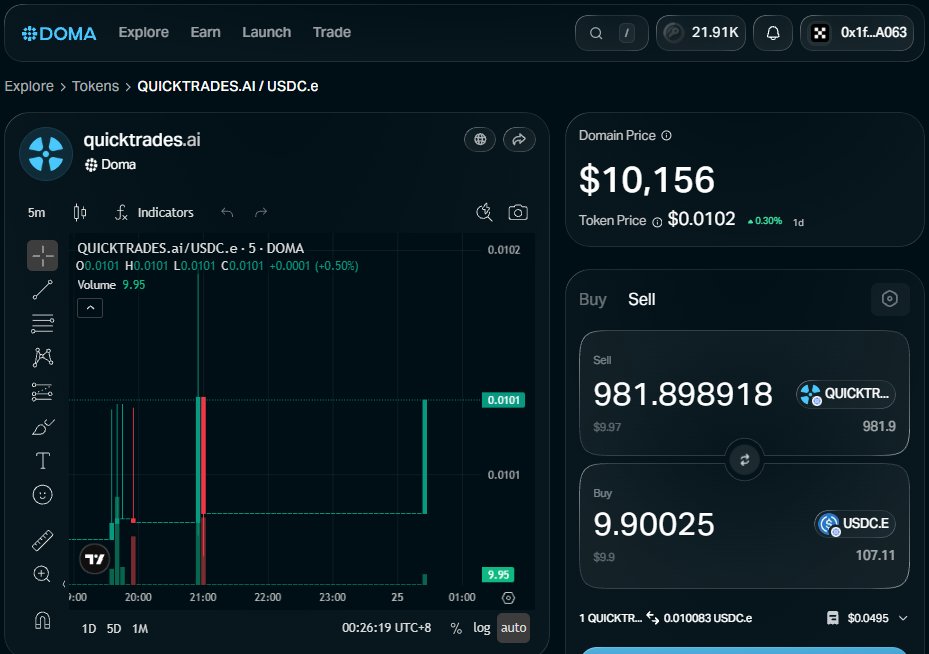929x654 pixels.
Task: Click the TradingView logo
Action: pos(95,559)
